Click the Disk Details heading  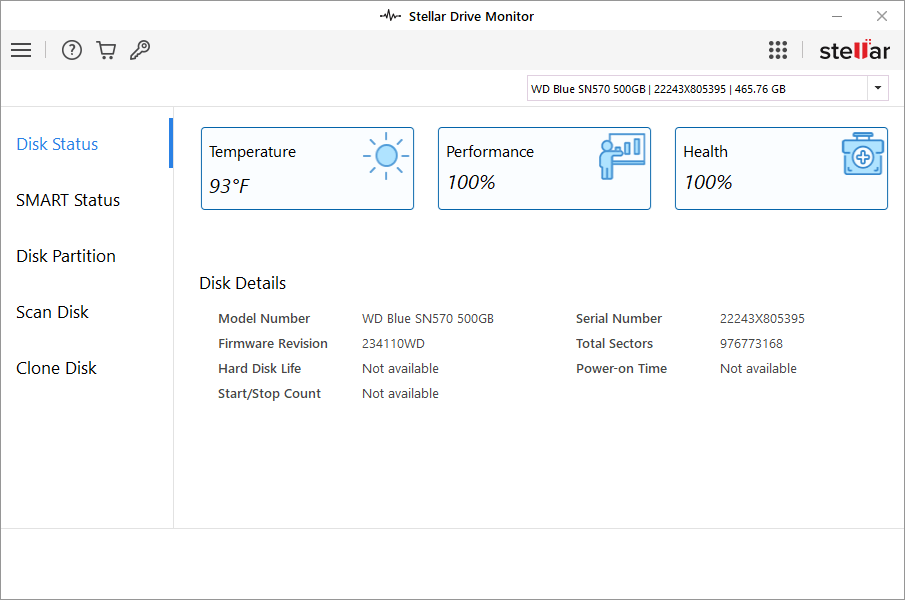point(242,283)
